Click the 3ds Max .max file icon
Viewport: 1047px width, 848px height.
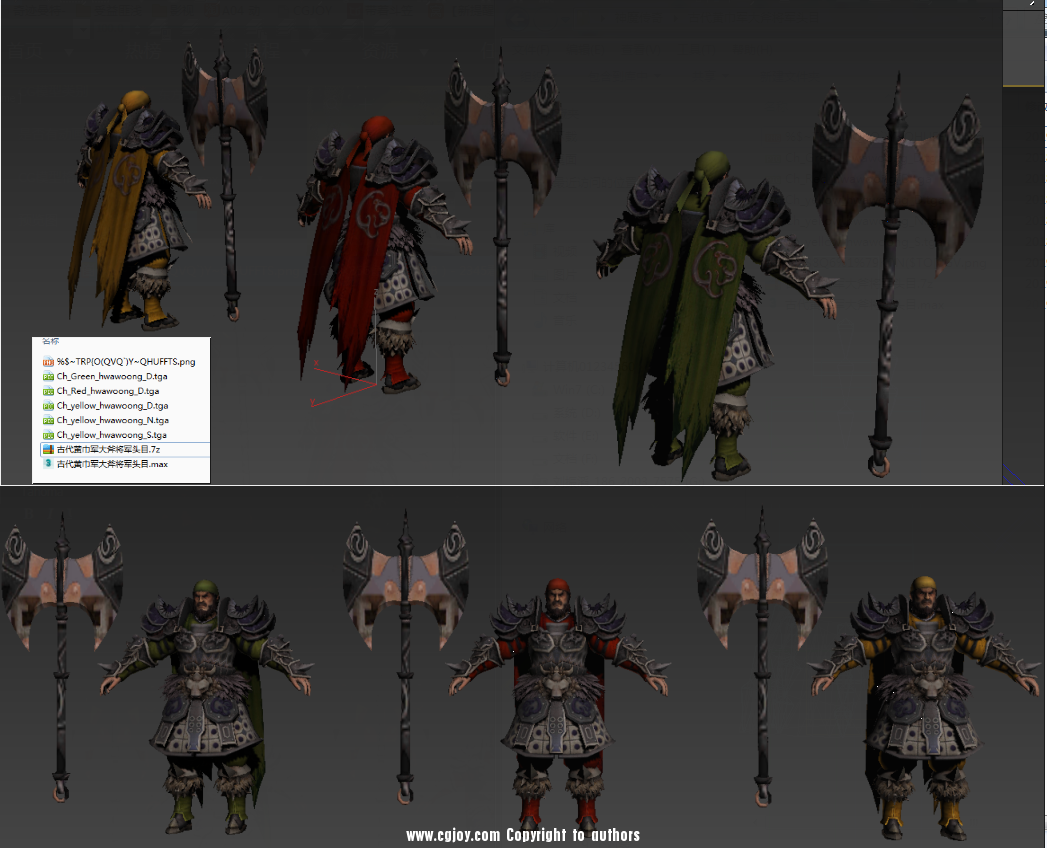pos(48,464)
